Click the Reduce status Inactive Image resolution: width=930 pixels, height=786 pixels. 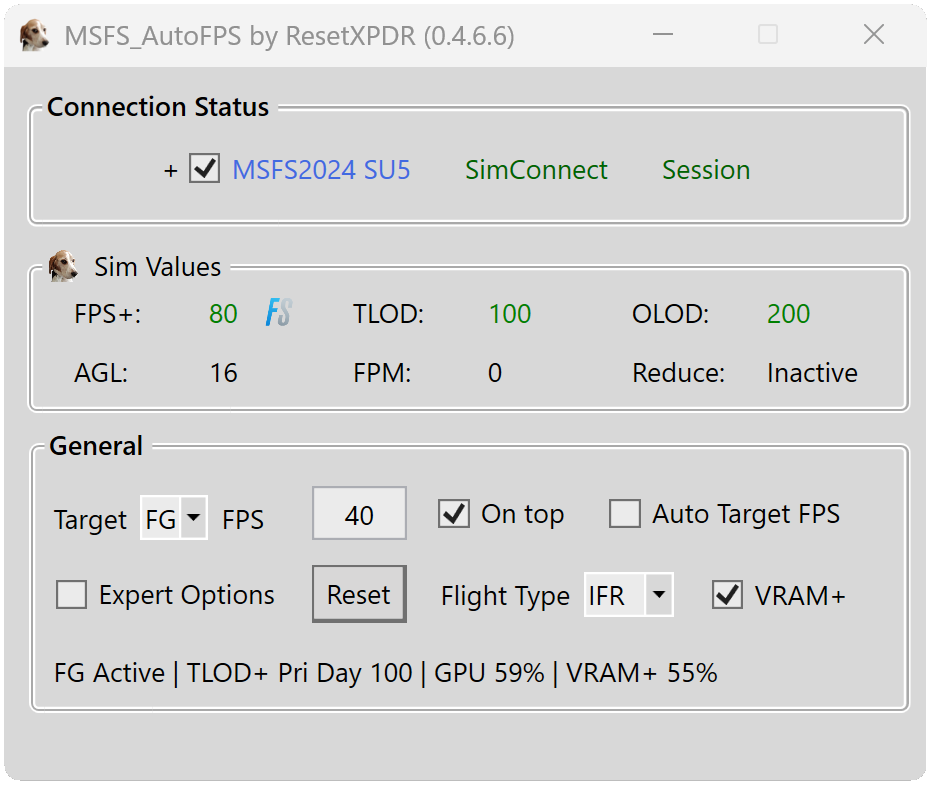(x=812, y=373)
